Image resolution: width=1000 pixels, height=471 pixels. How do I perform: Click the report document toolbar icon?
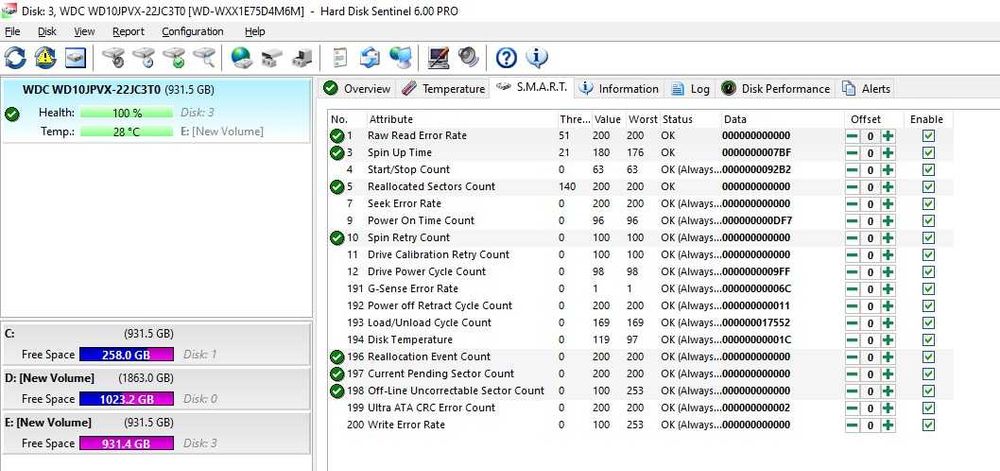coord(341,58)
